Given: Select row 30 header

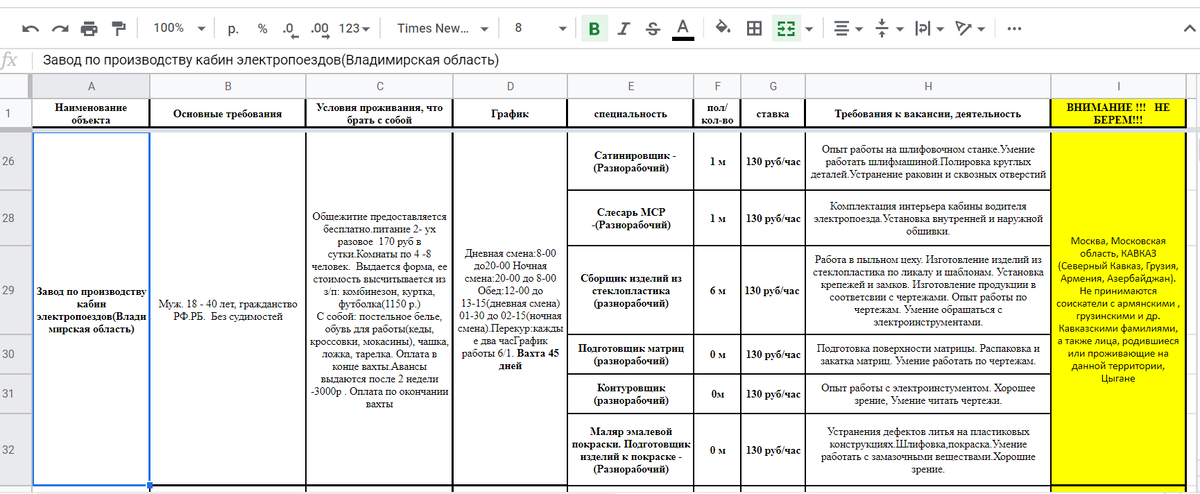Looking at the screenshot, I should point(16,354).
